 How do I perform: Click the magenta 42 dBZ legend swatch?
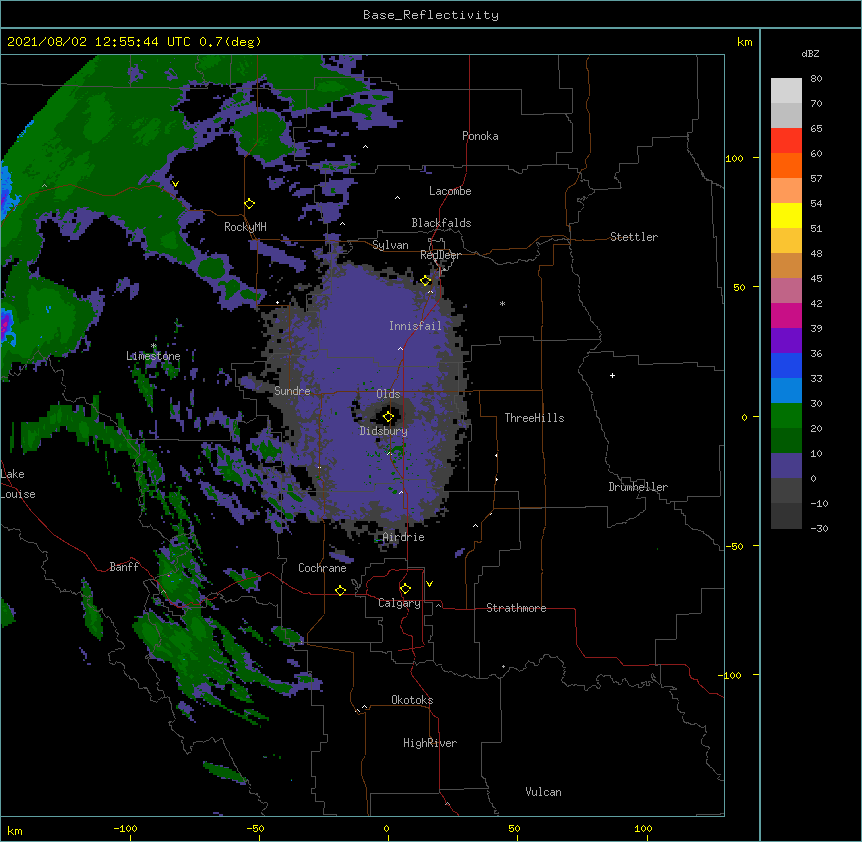[786, 315]
